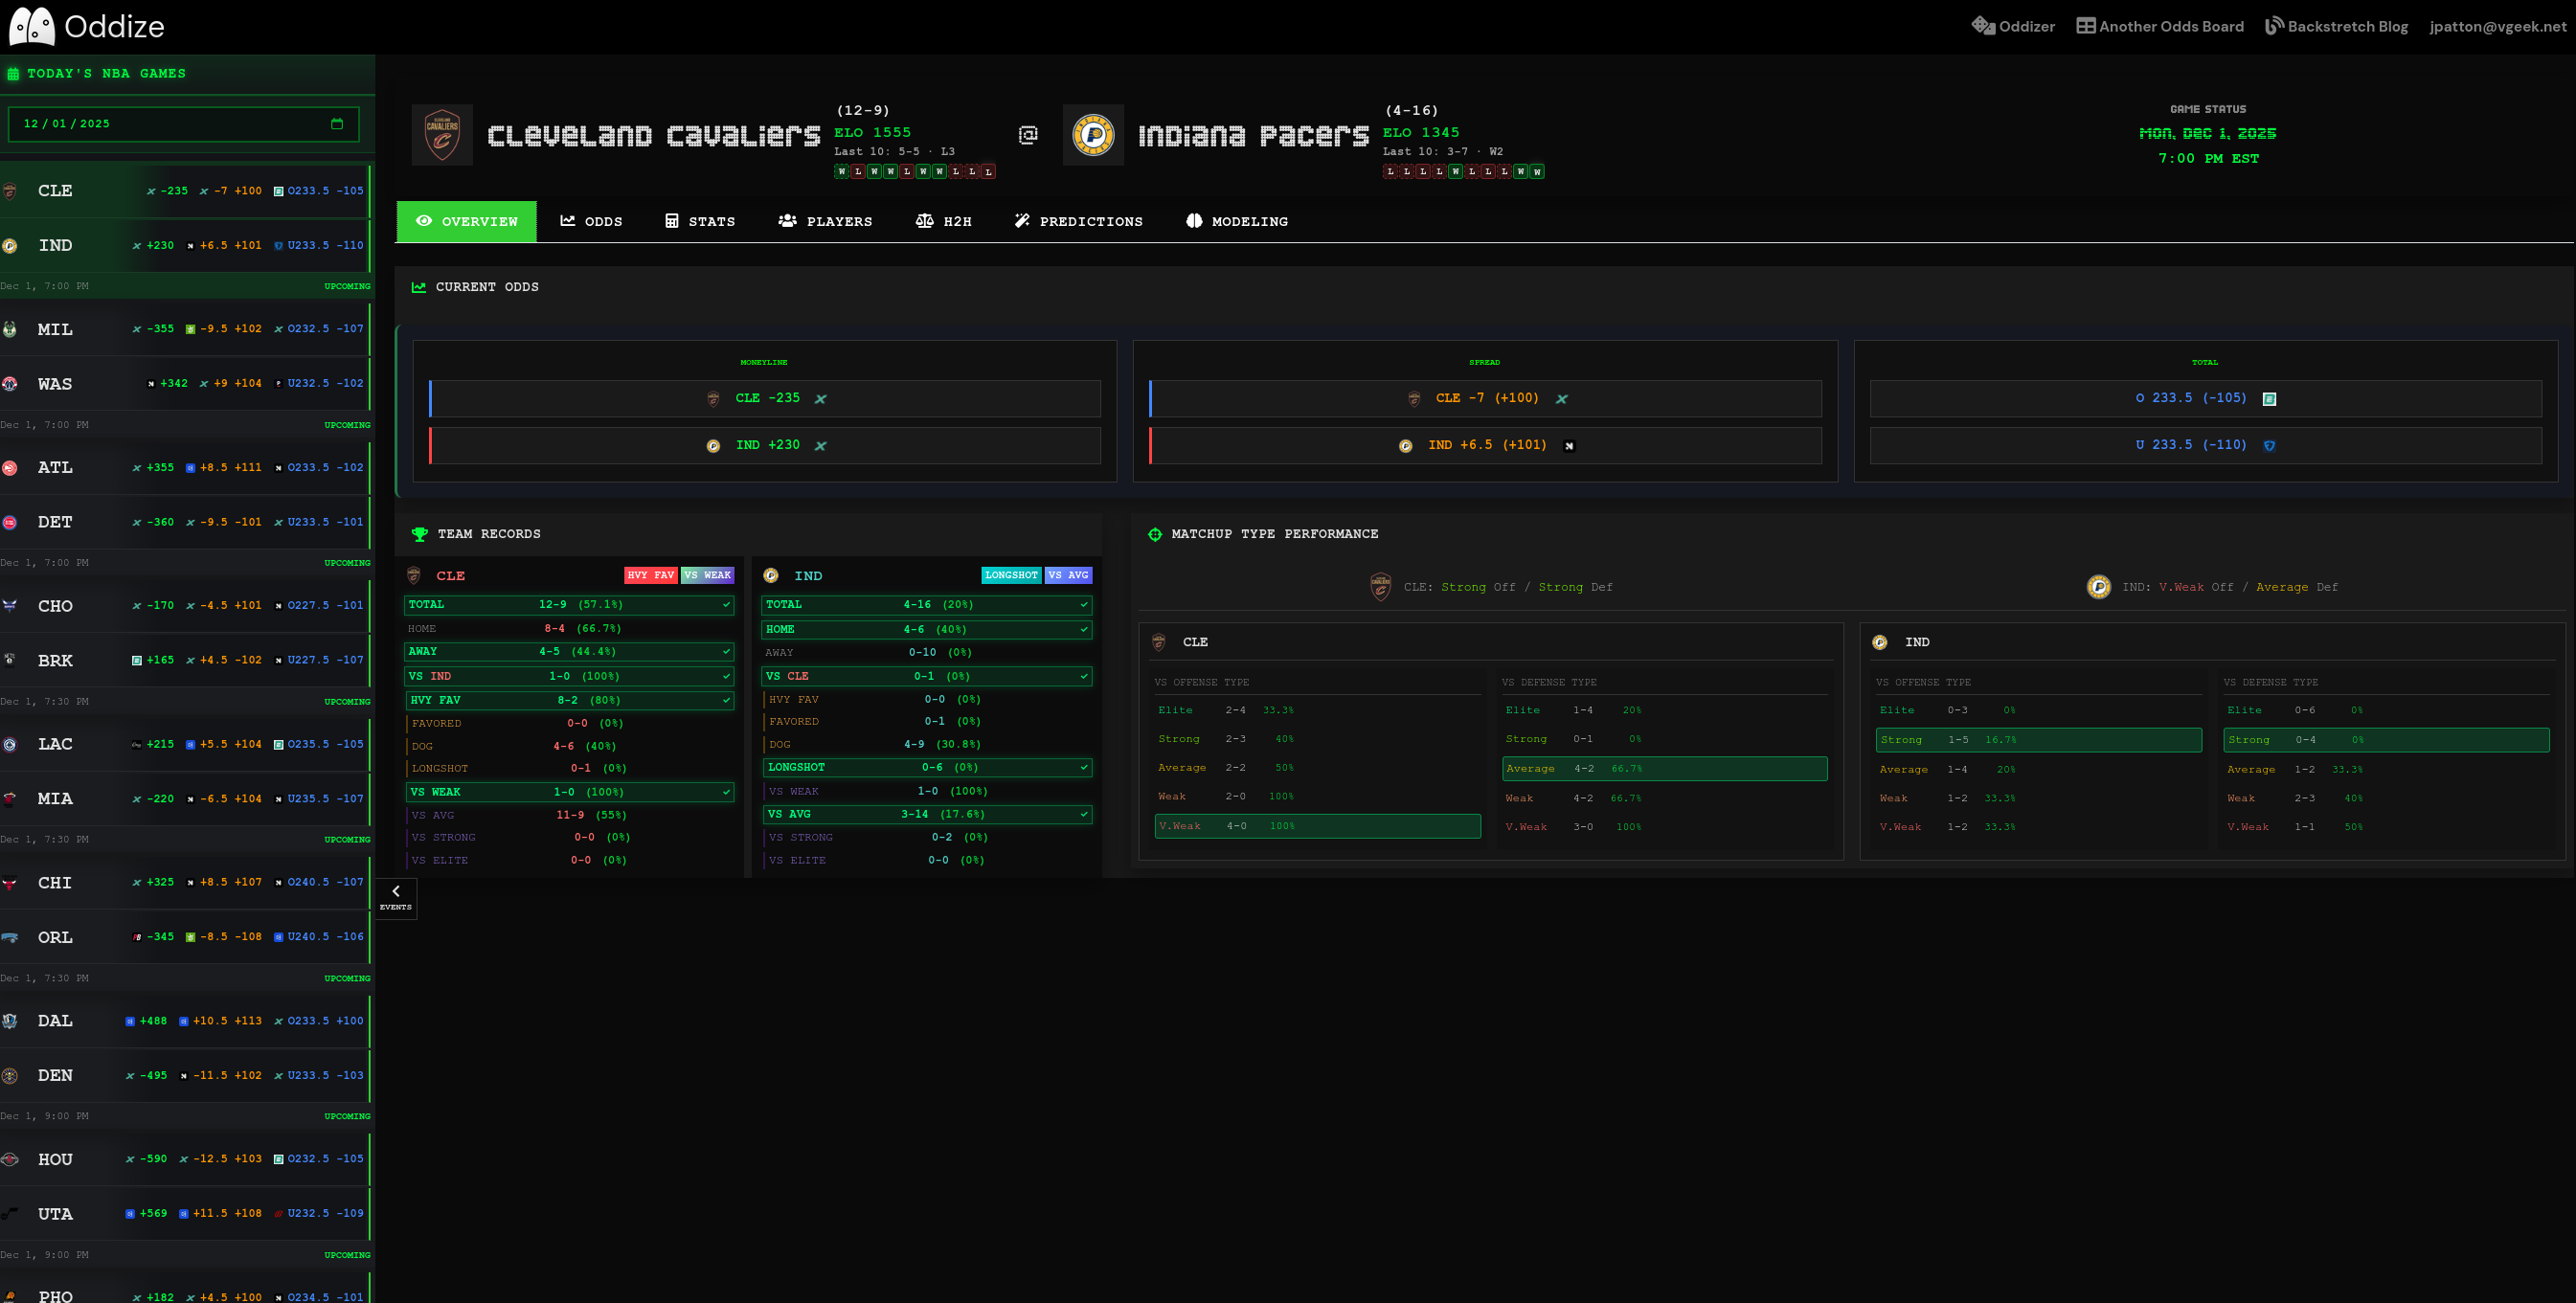Click the Another Odds Board table icon
This screenshot has width=2576, height=1303.
pos(2085,26)
